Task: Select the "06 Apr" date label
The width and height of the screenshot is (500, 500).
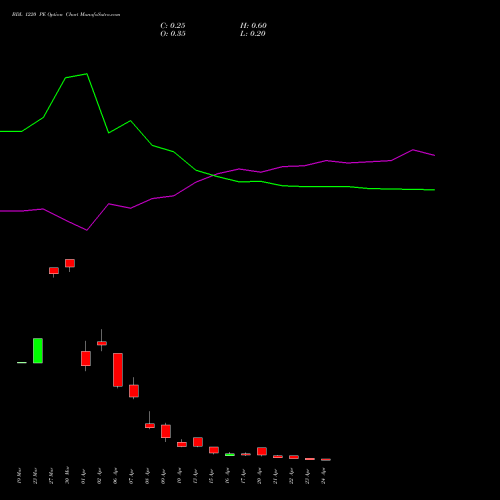Action: 115,476
